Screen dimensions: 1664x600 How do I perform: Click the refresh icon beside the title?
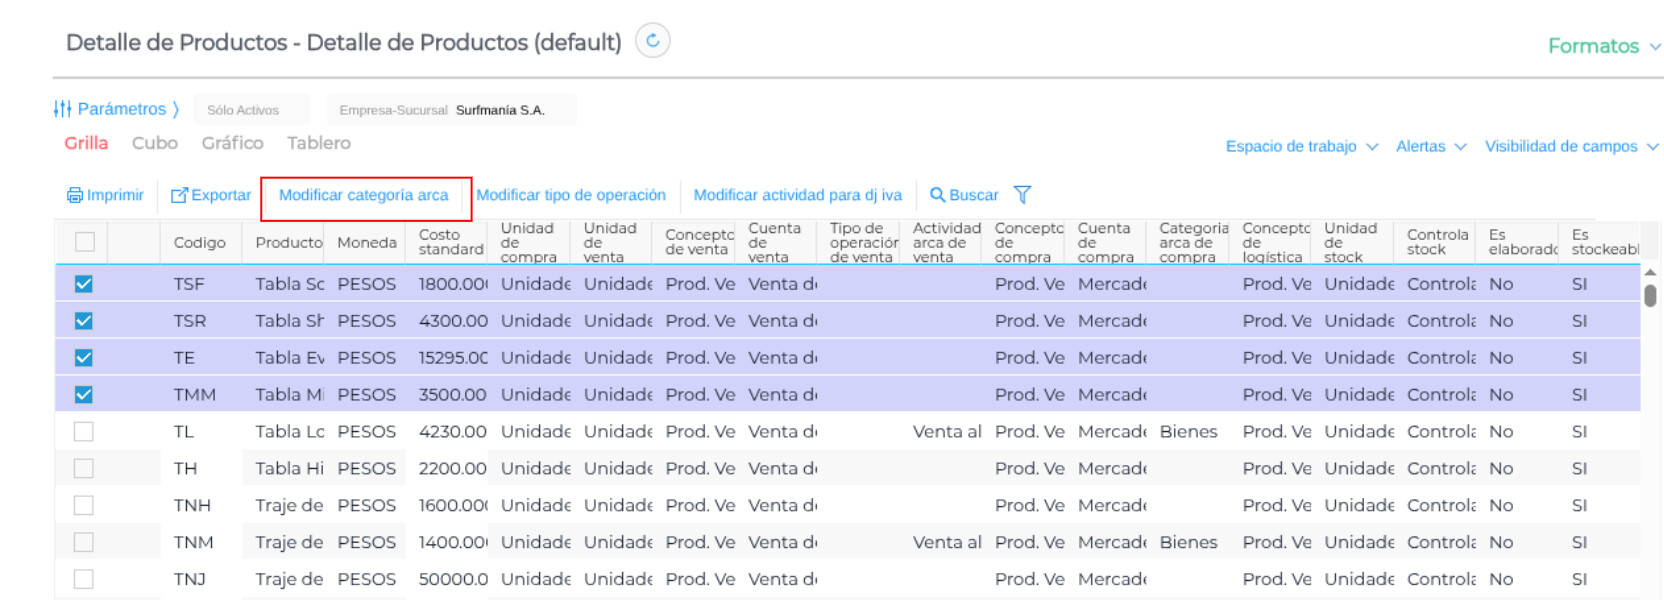(x=653, y=41)
